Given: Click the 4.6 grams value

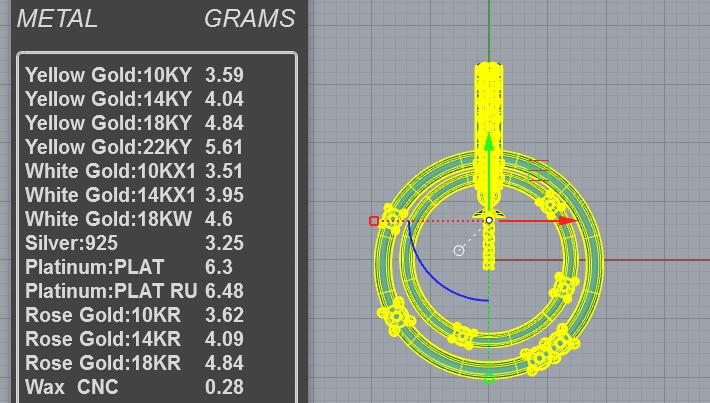Looking at the screenshot, I should [219, 219].
